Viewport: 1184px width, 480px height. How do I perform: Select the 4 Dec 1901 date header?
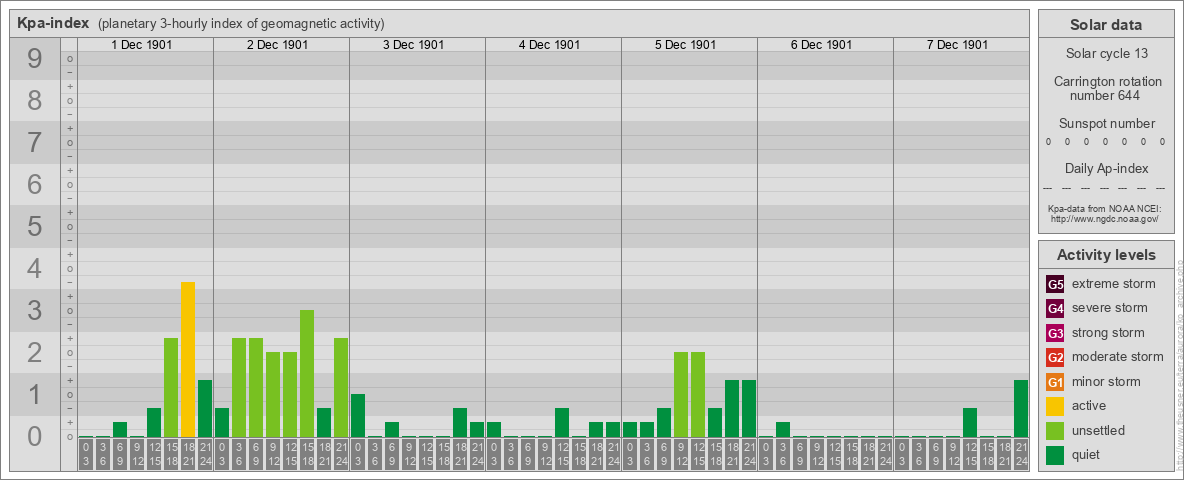[x=550, y=45]
